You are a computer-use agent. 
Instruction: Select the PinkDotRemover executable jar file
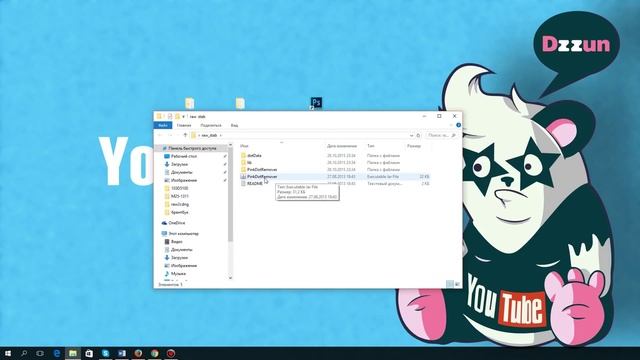coord(262,176)
